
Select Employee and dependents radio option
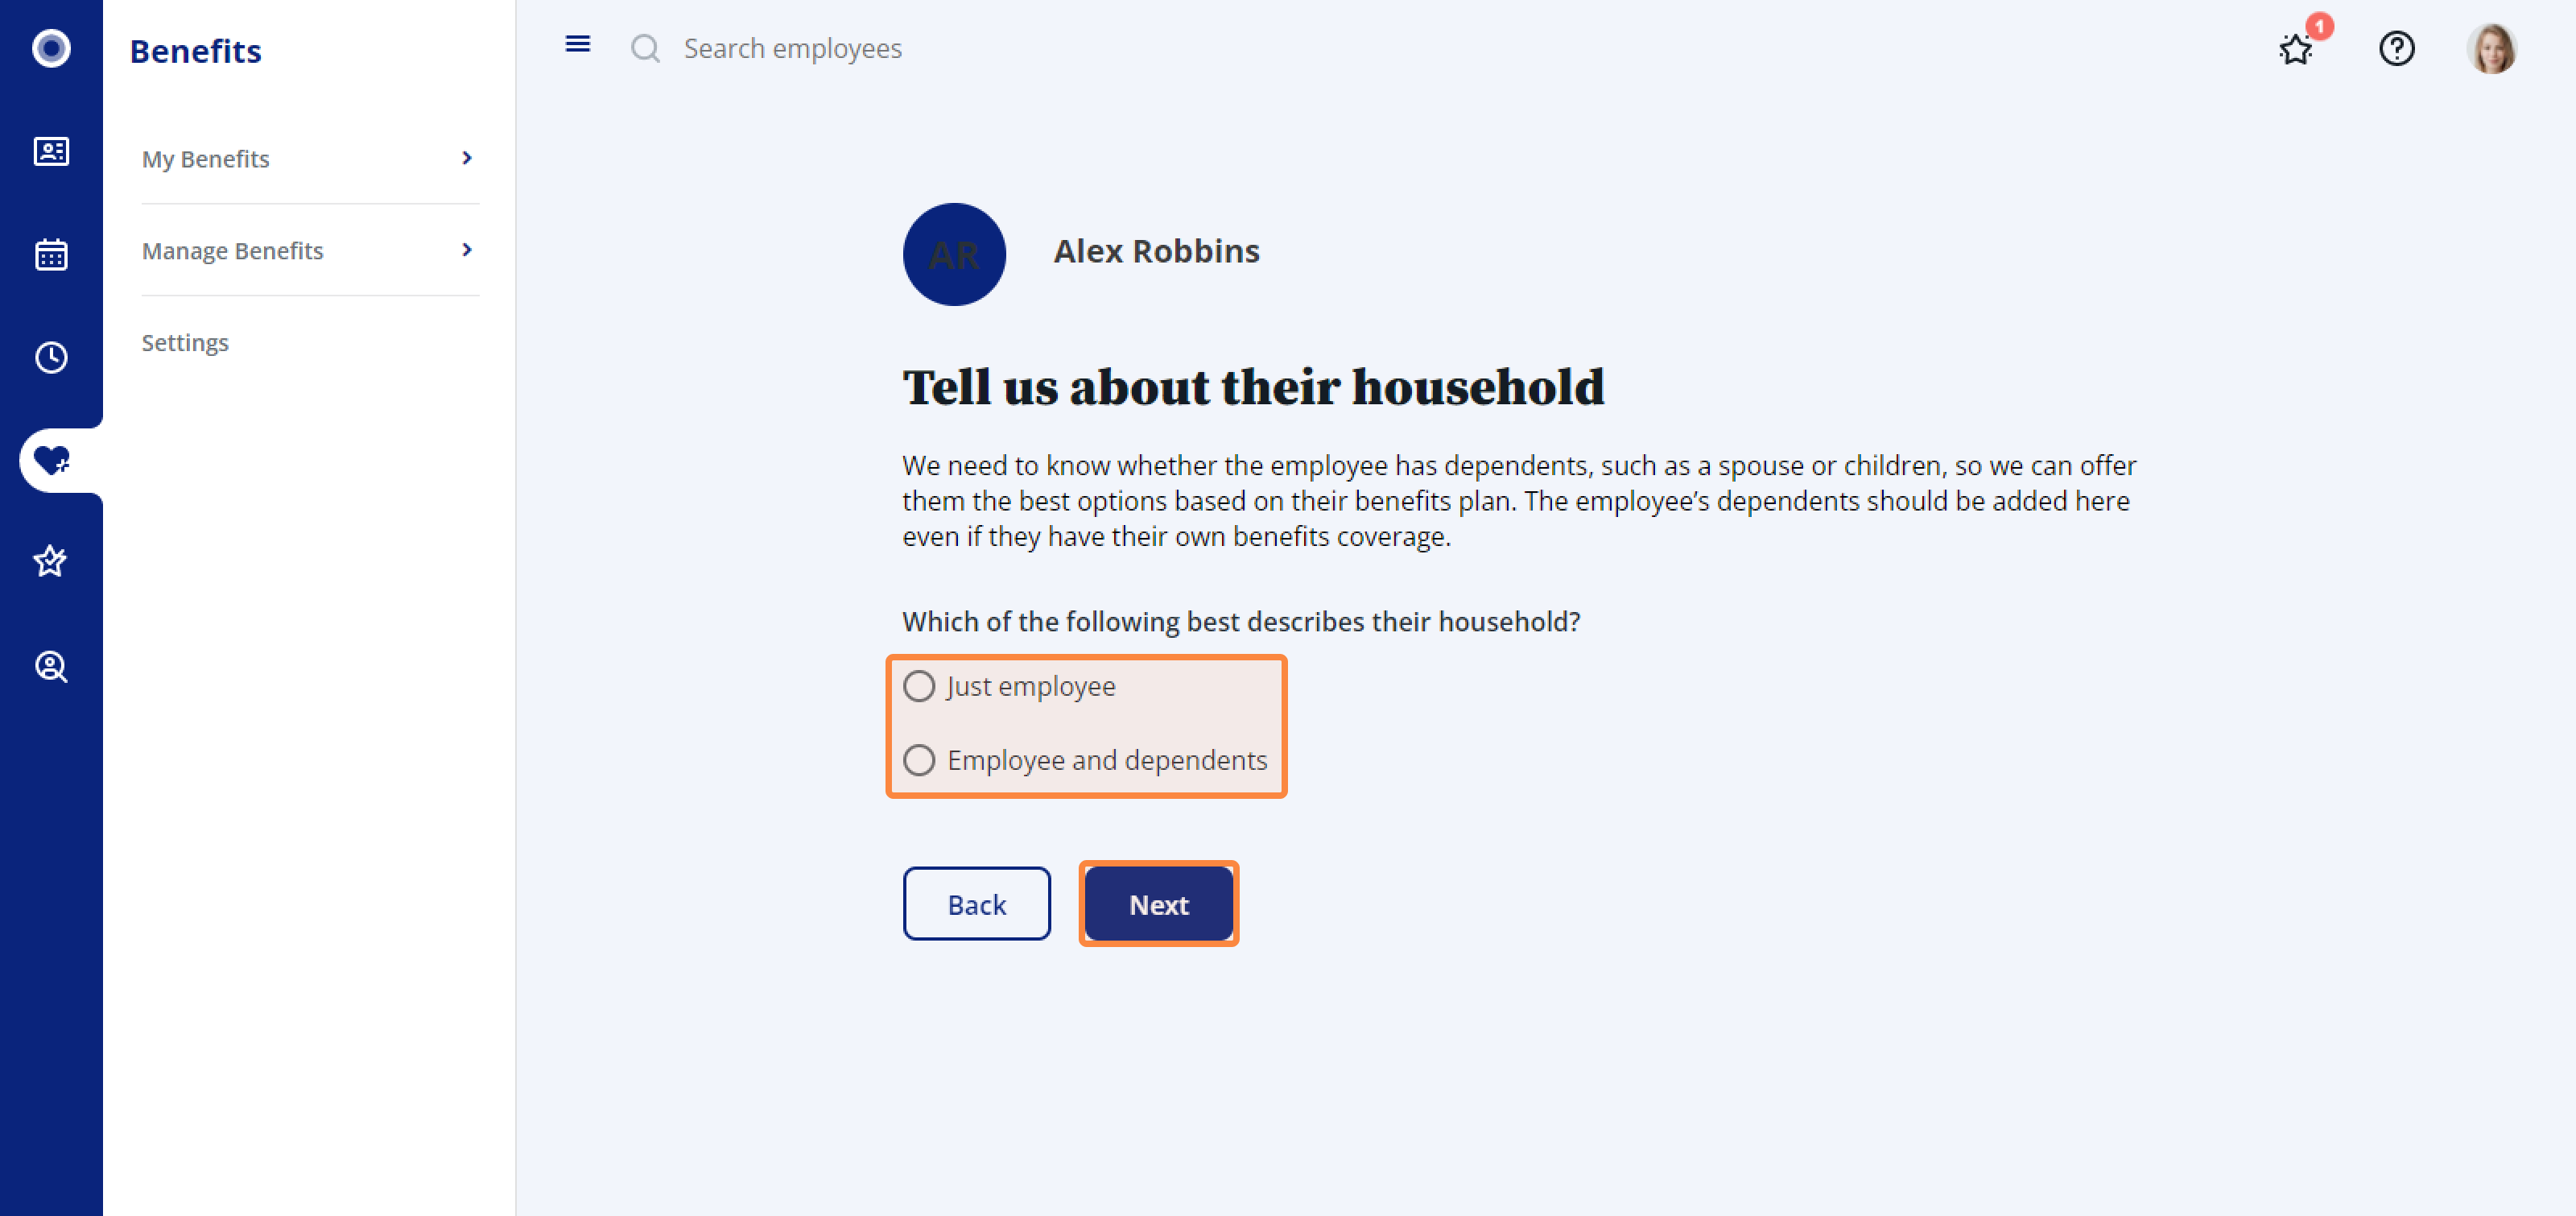click(919, 760)
